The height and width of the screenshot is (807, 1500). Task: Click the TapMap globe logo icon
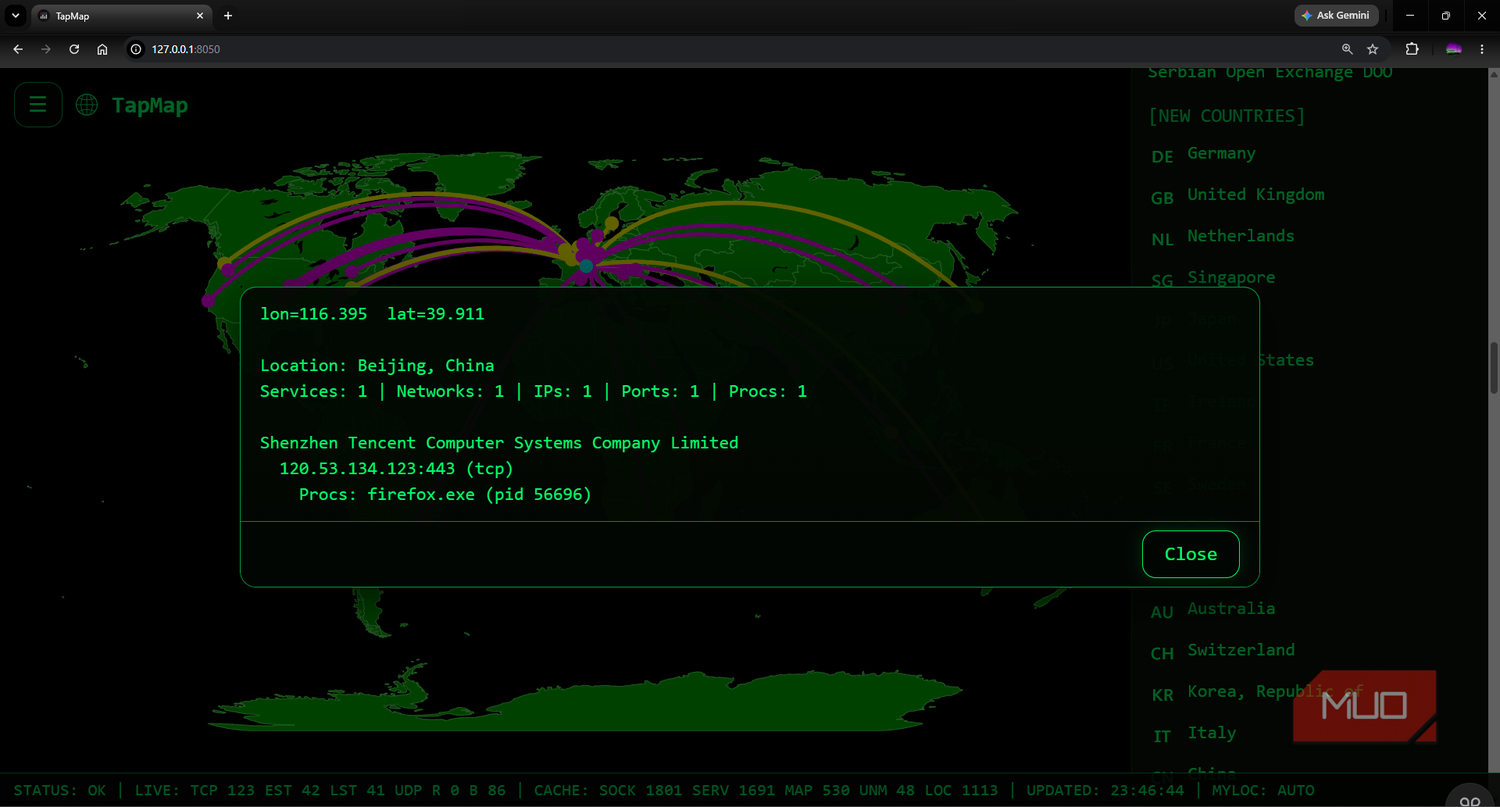point(87,105)
